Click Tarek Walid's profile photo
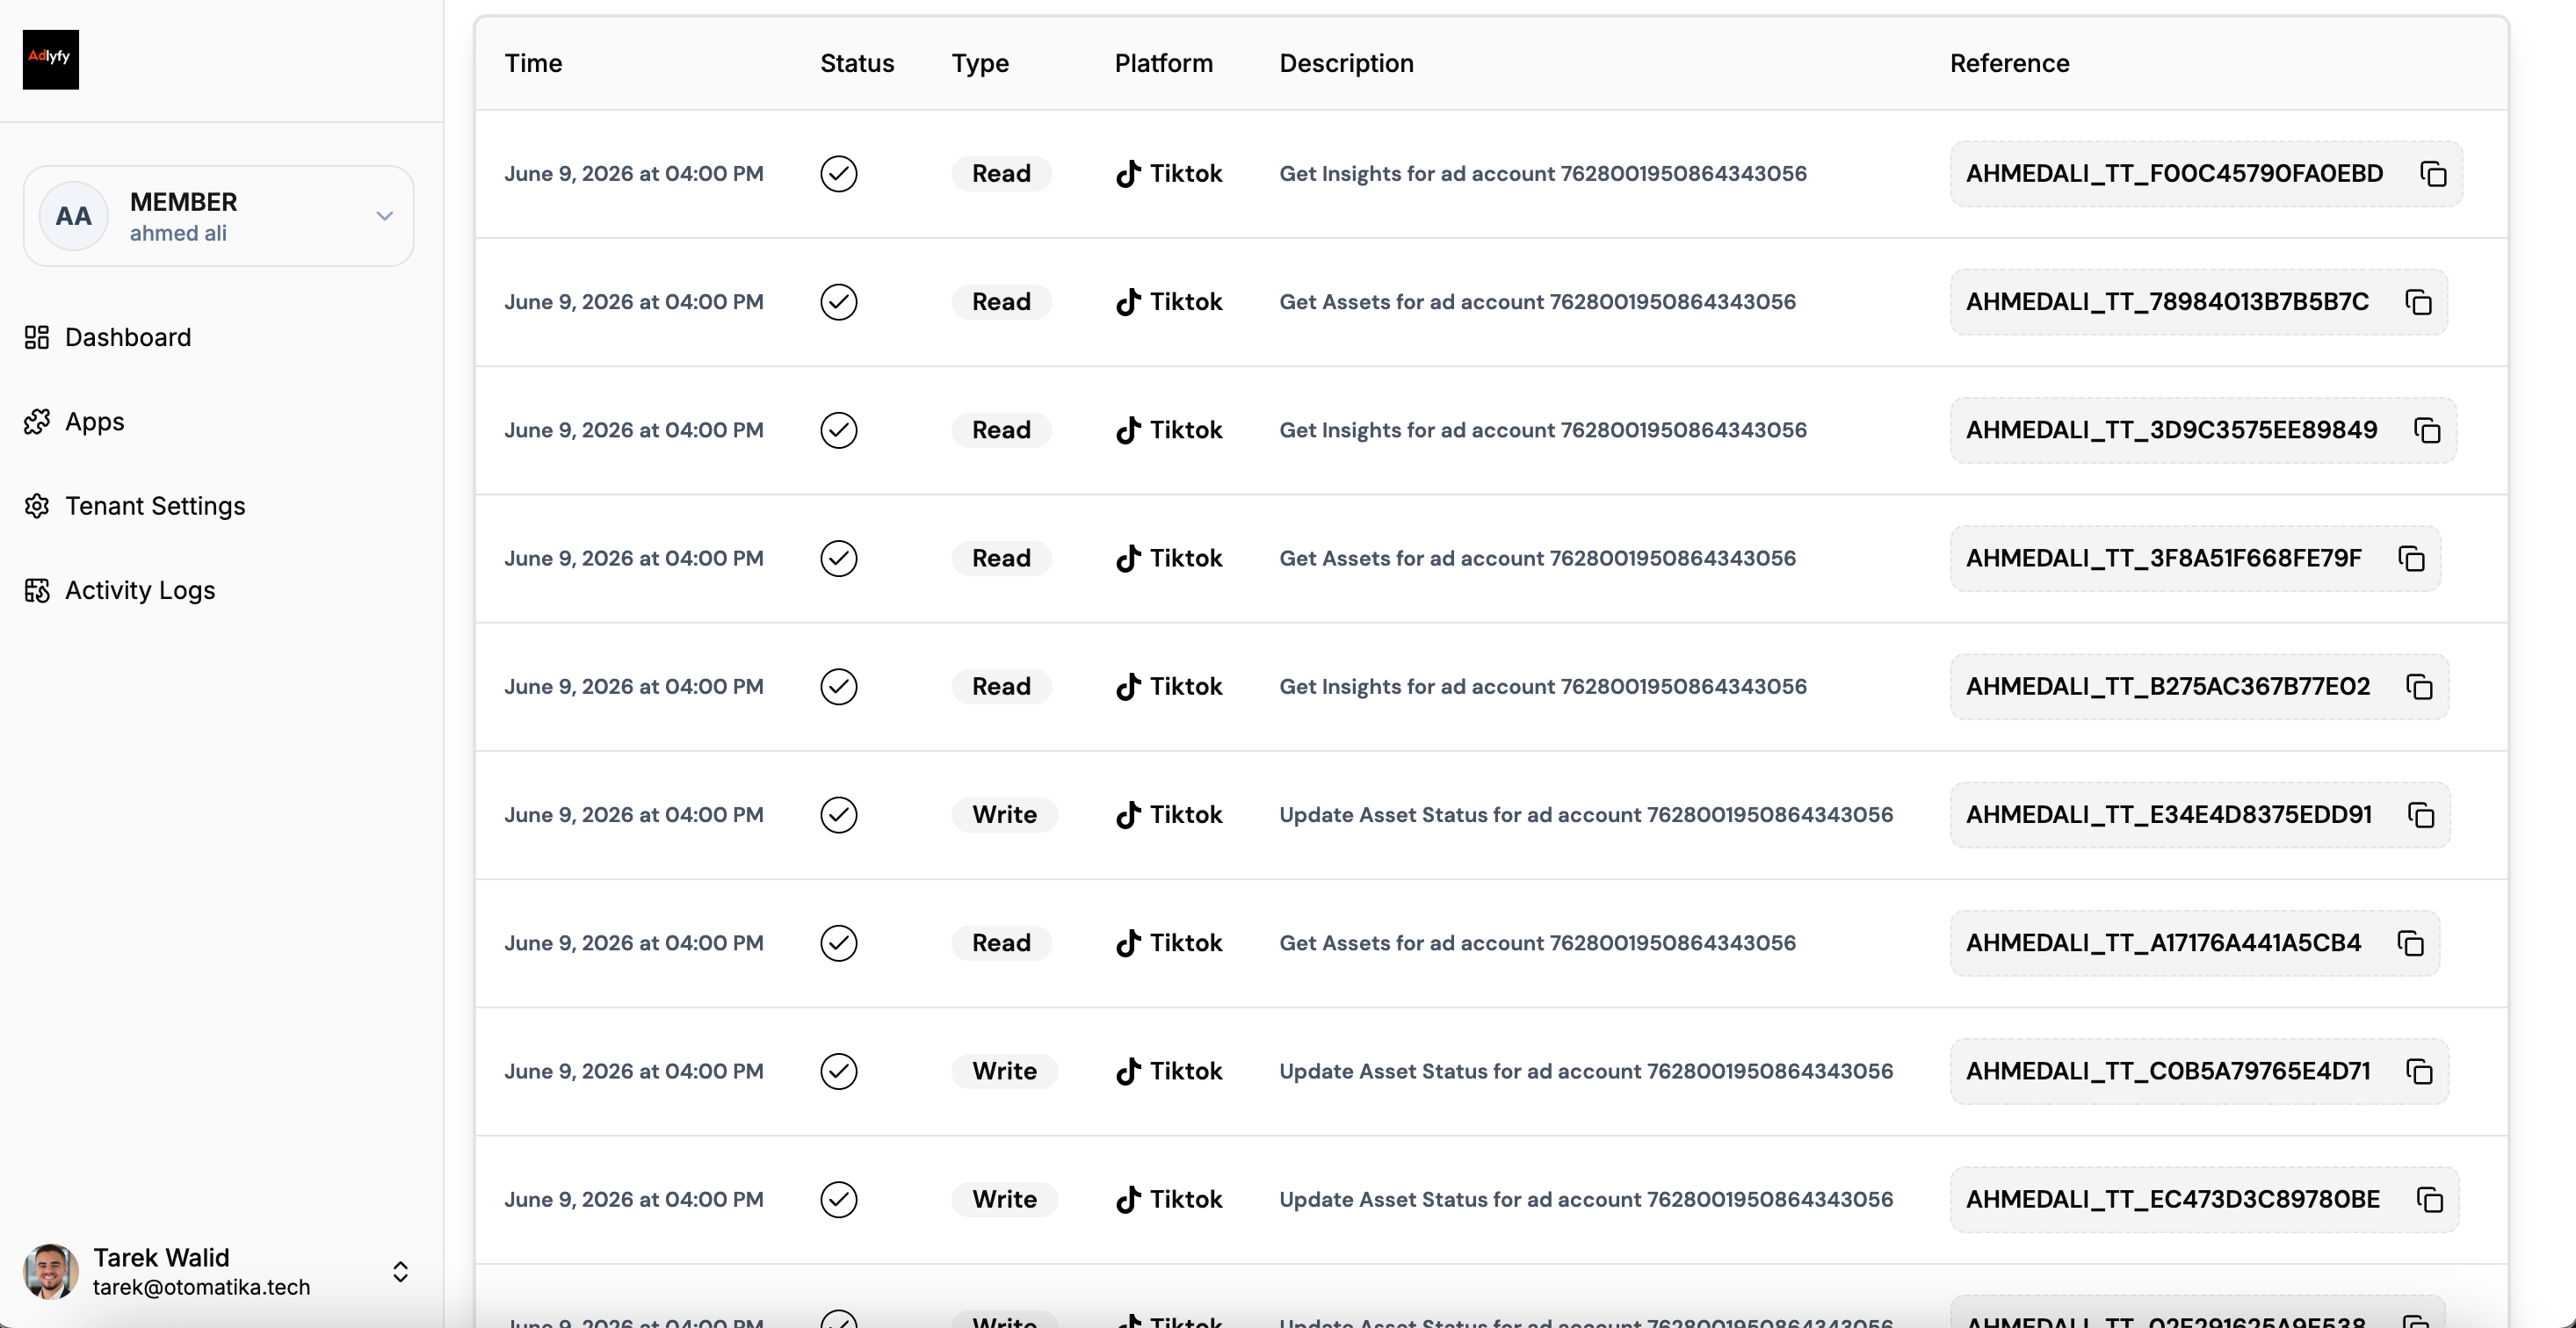This screenshot has width=2576, height=1328. (51, 1272)
